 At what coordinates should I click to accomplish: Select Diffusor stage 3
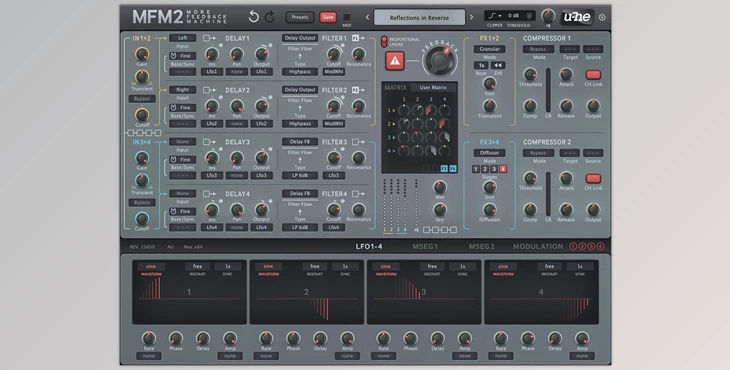click(x=493, y=169)
